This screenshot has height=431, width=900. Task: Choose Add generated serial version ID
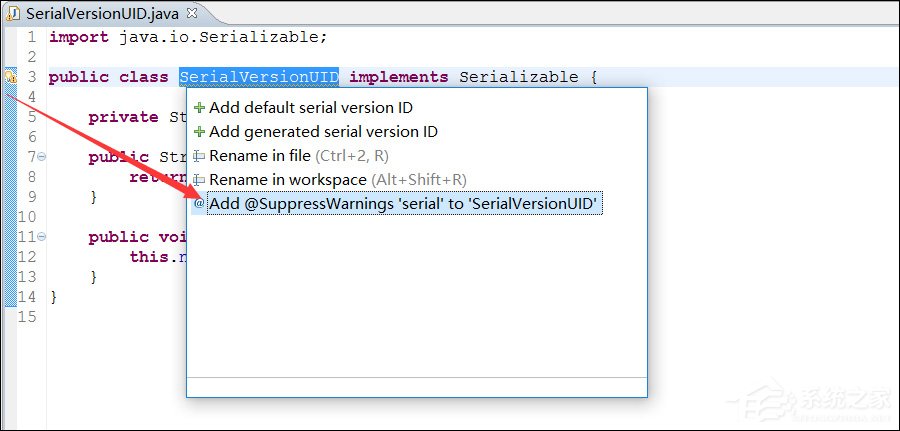pos(323,132)
